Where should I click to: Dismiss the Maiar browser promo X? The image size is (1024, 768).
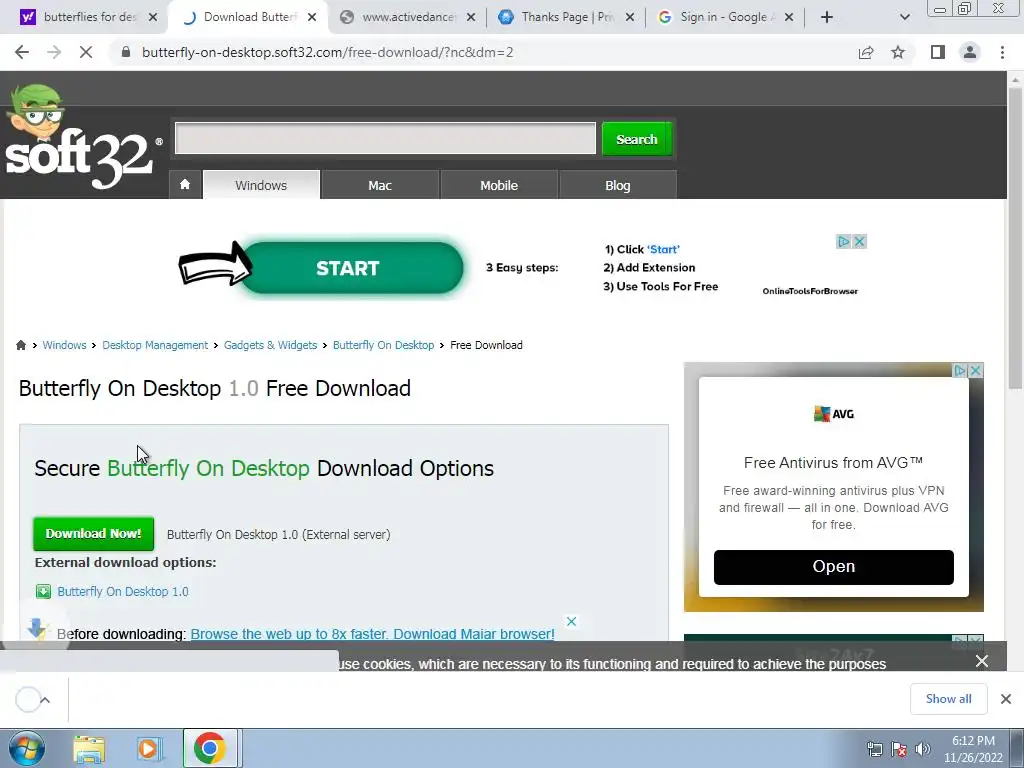pos(571,621)
